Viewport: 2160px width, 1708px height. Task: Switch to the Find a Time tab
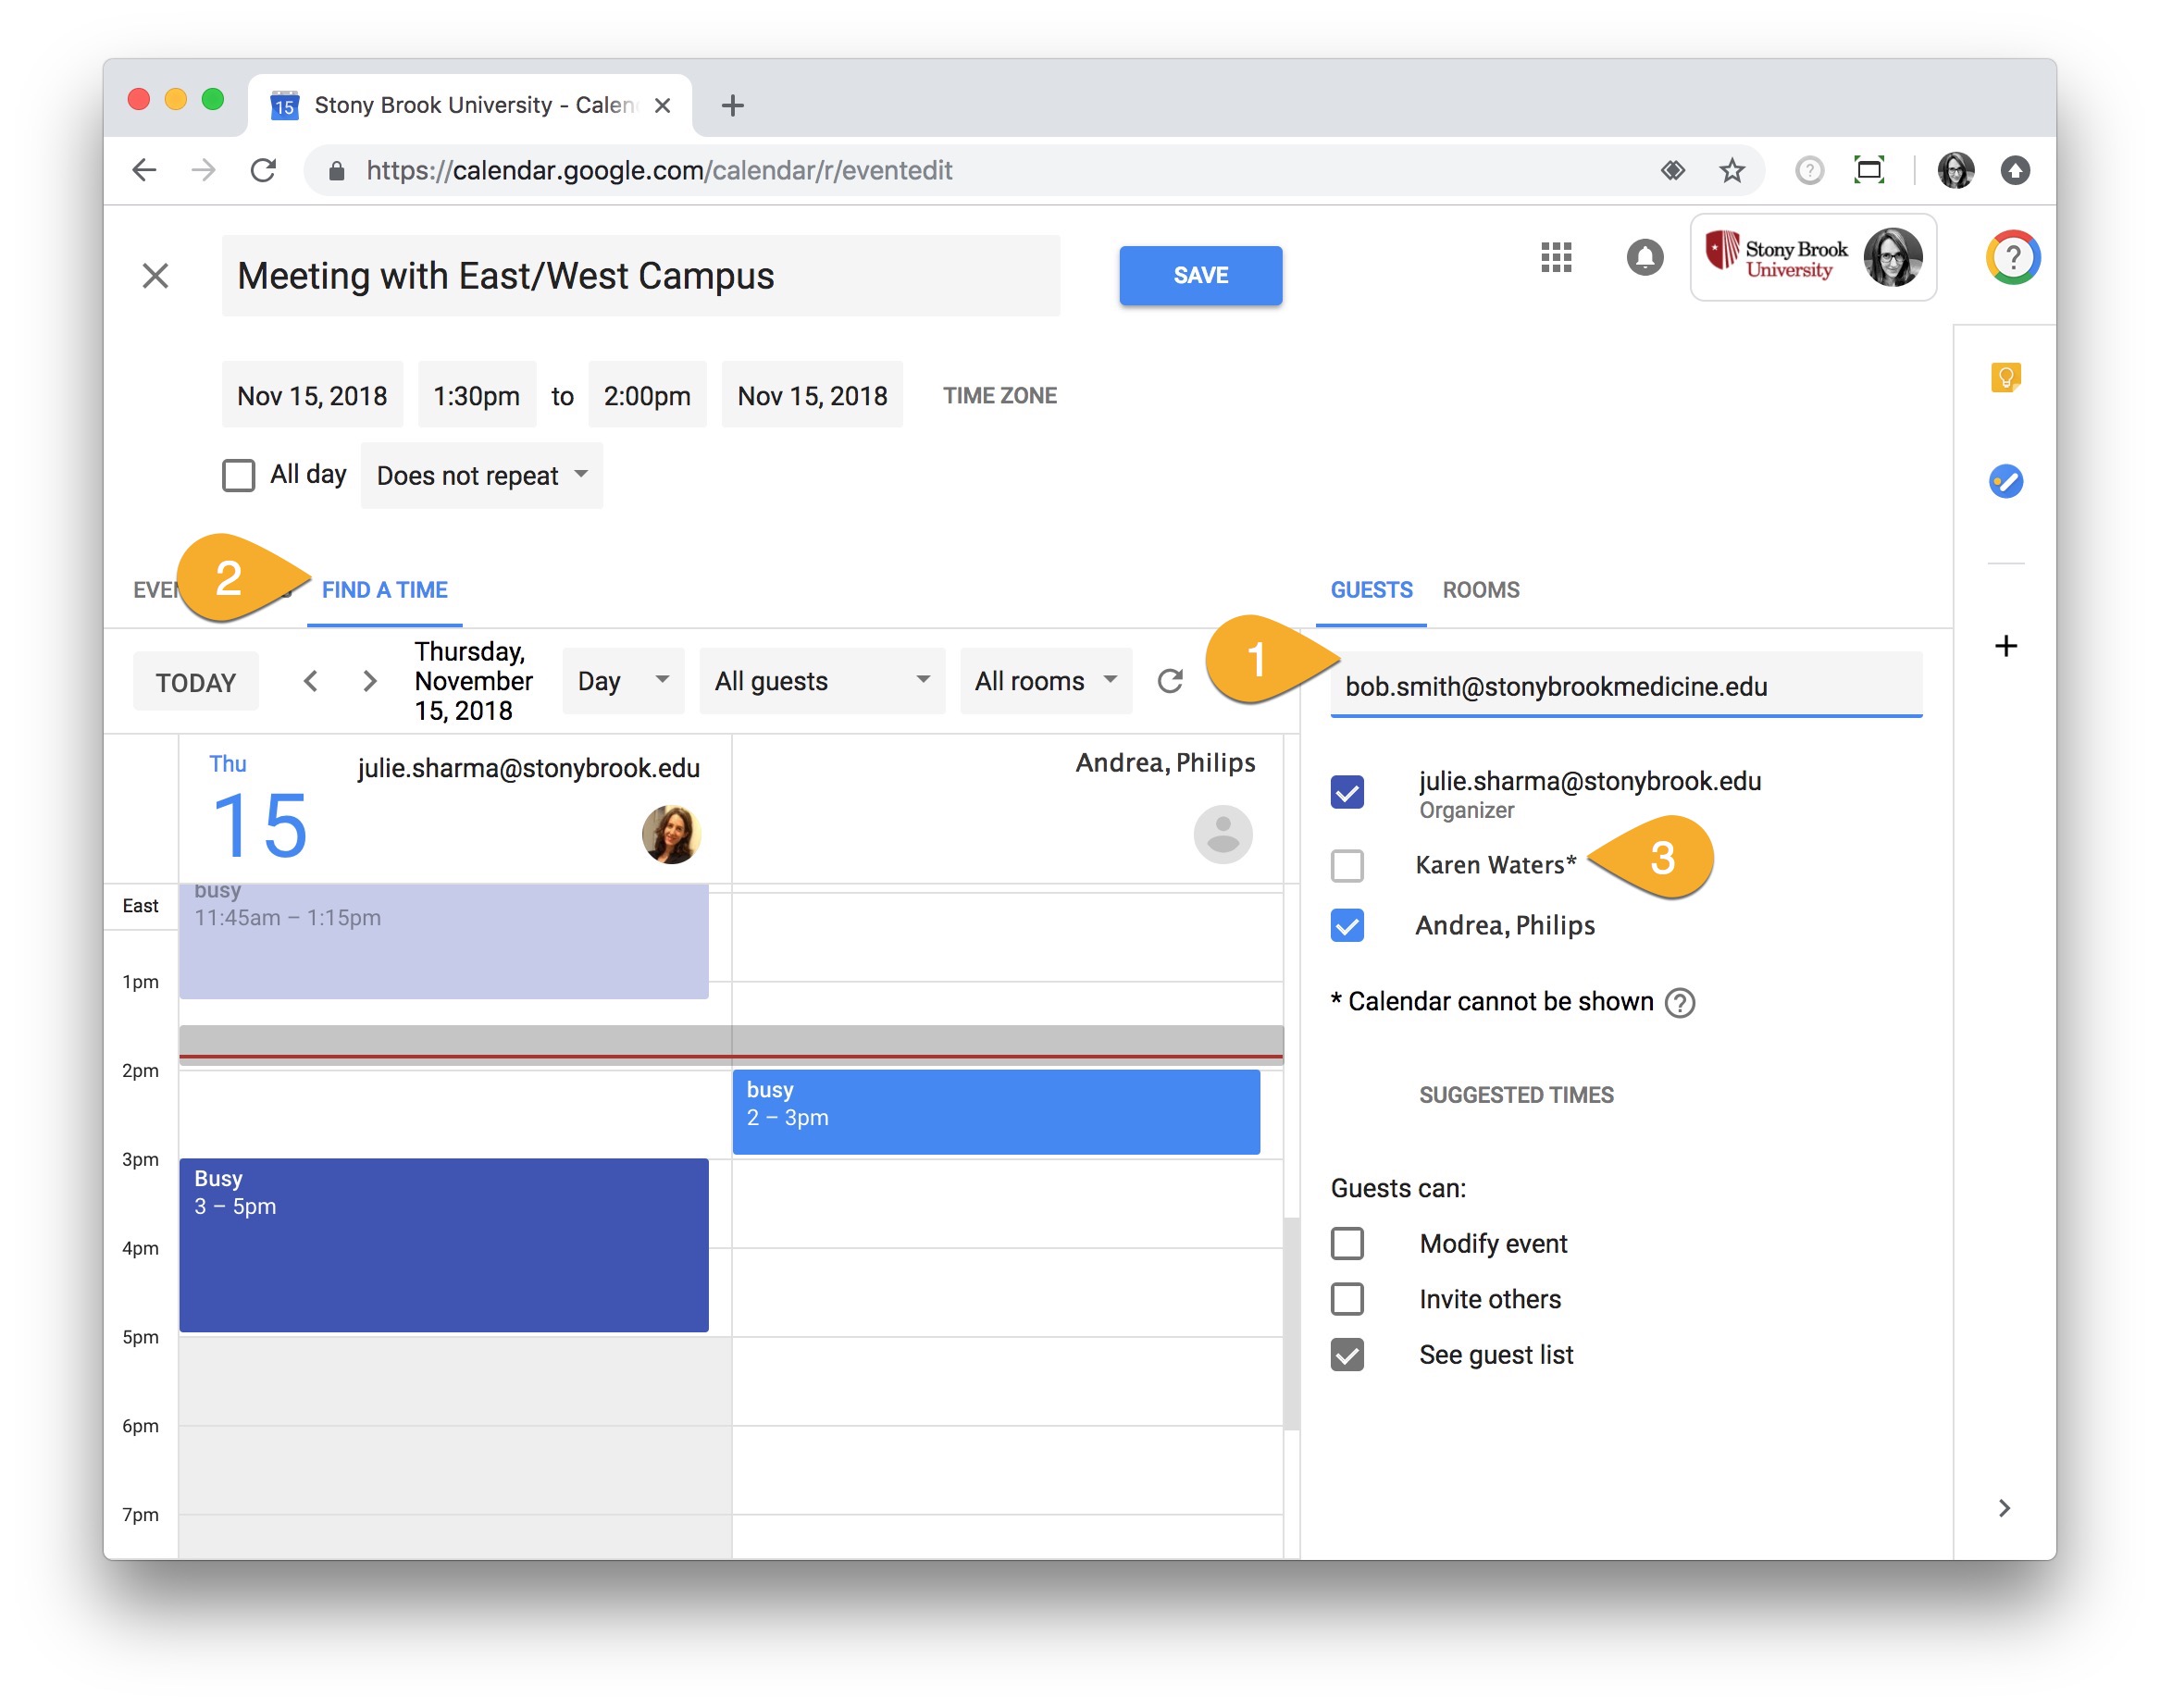click(384, 590)
